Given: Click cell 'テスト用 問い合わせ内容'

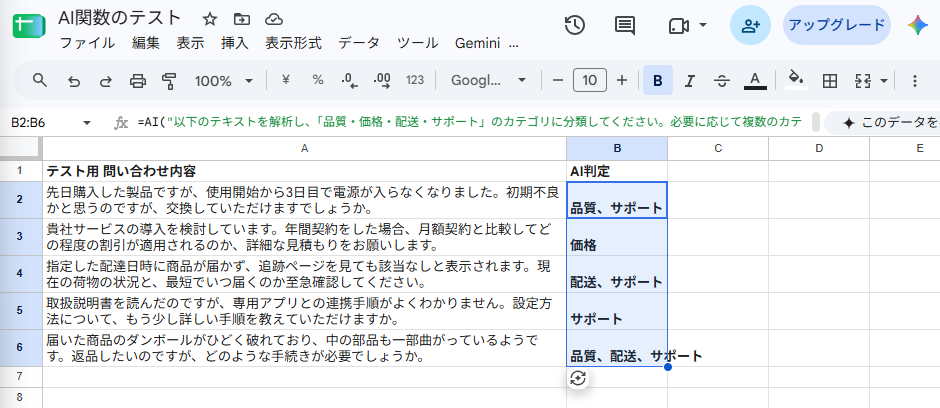Looking at the screenshot, I should pos(305,171).
